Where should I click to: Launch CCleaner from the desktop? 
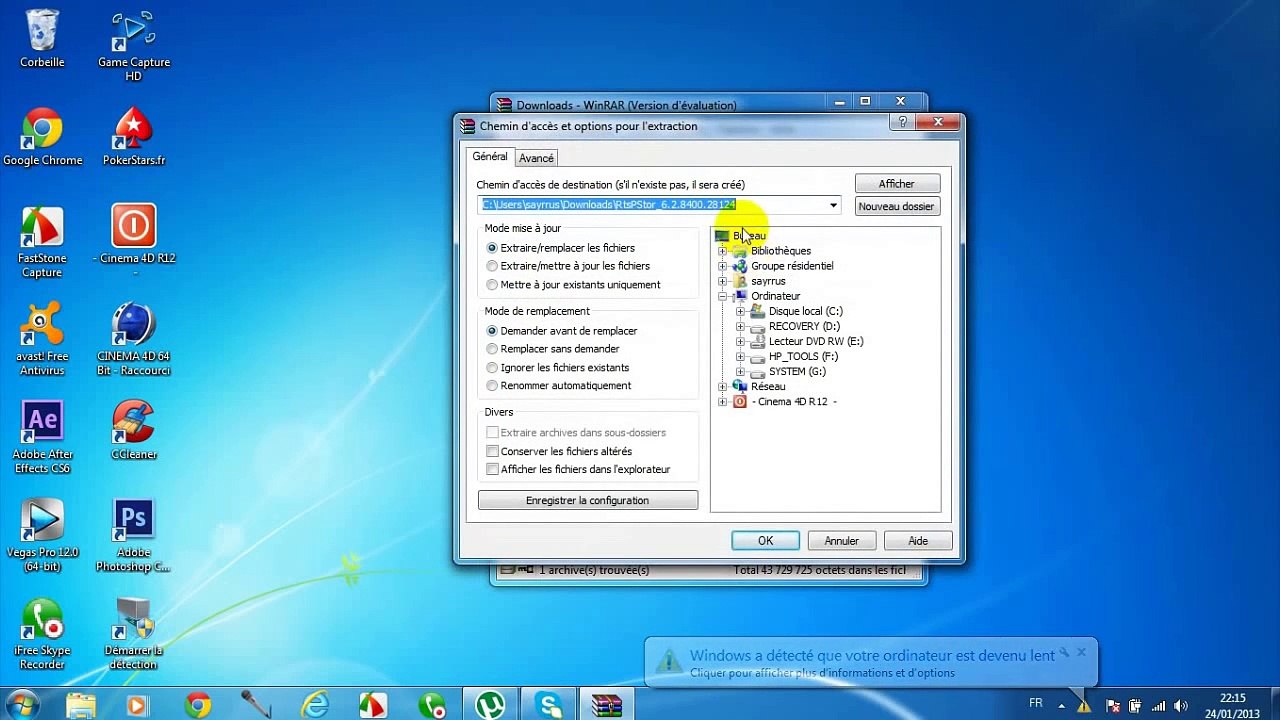click(x=134, y=431)
